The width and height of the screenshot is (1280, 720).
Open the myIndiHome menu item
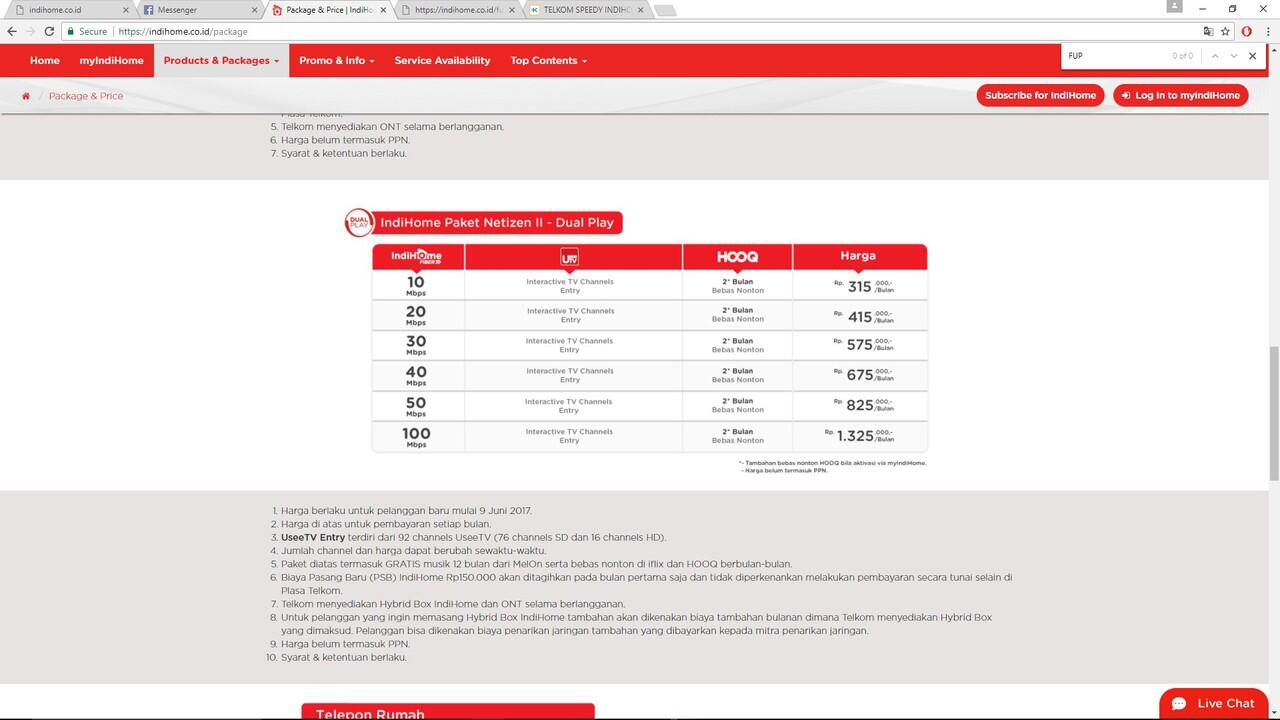tap(112, 60)
